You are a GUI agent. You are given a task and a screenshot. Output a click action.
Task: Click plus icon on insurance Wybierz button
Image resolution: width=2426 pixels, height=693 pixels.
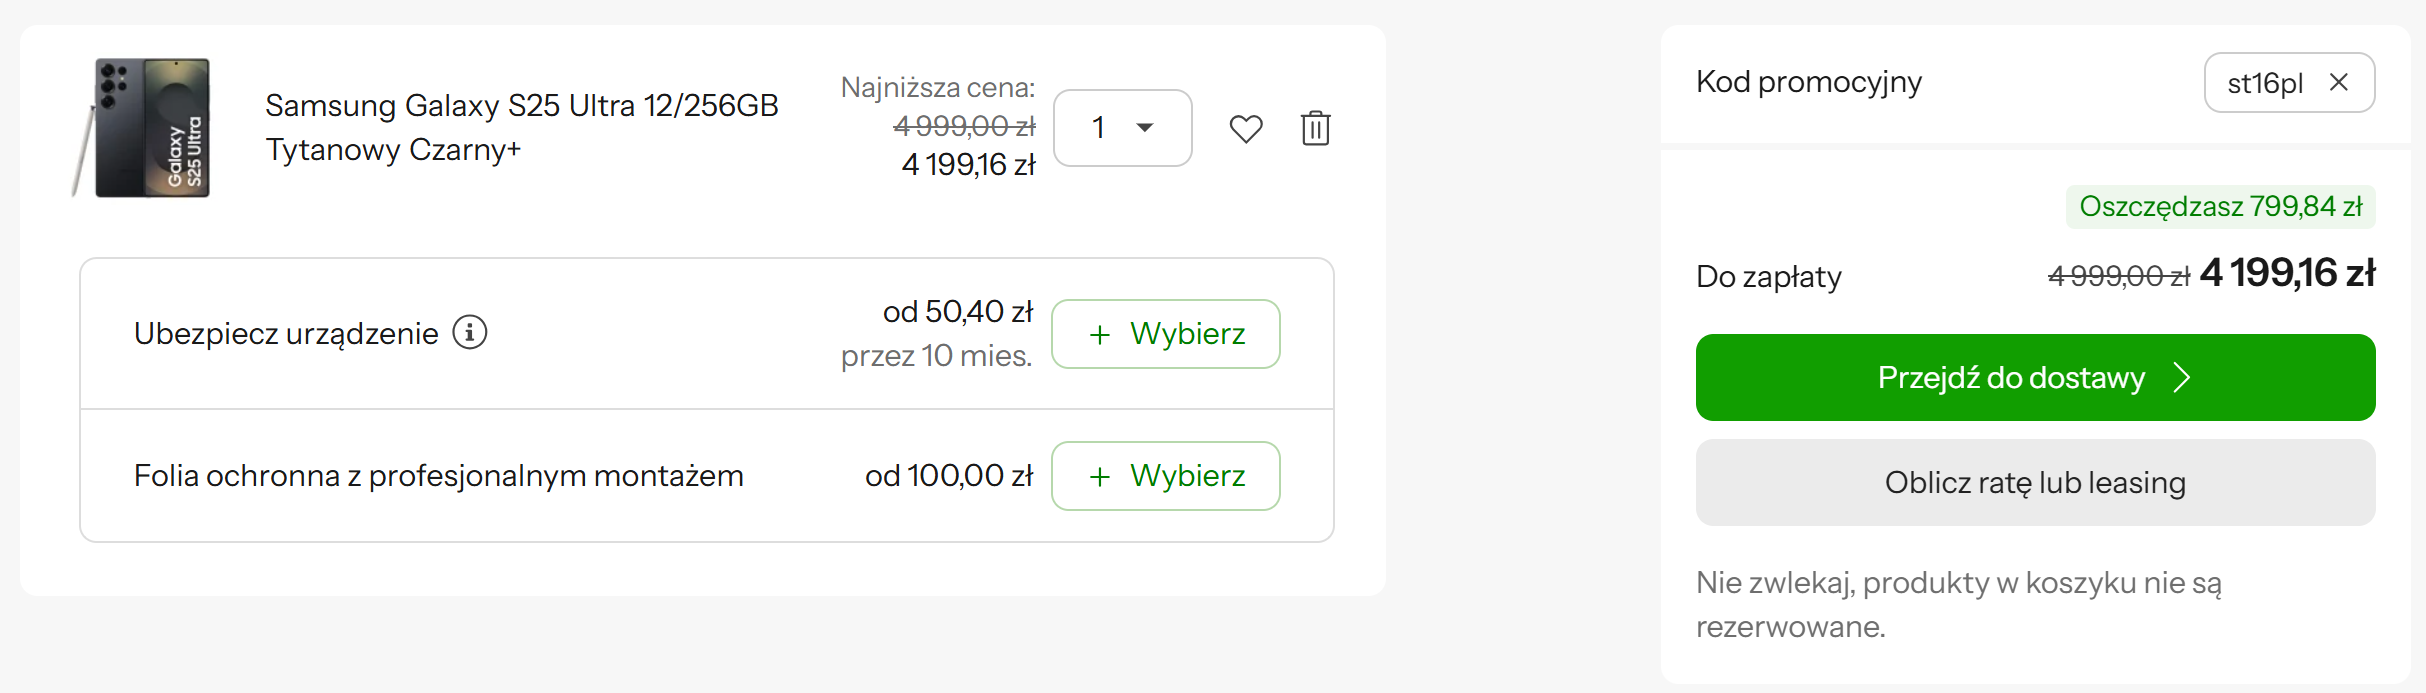(x=1099, y=335)
